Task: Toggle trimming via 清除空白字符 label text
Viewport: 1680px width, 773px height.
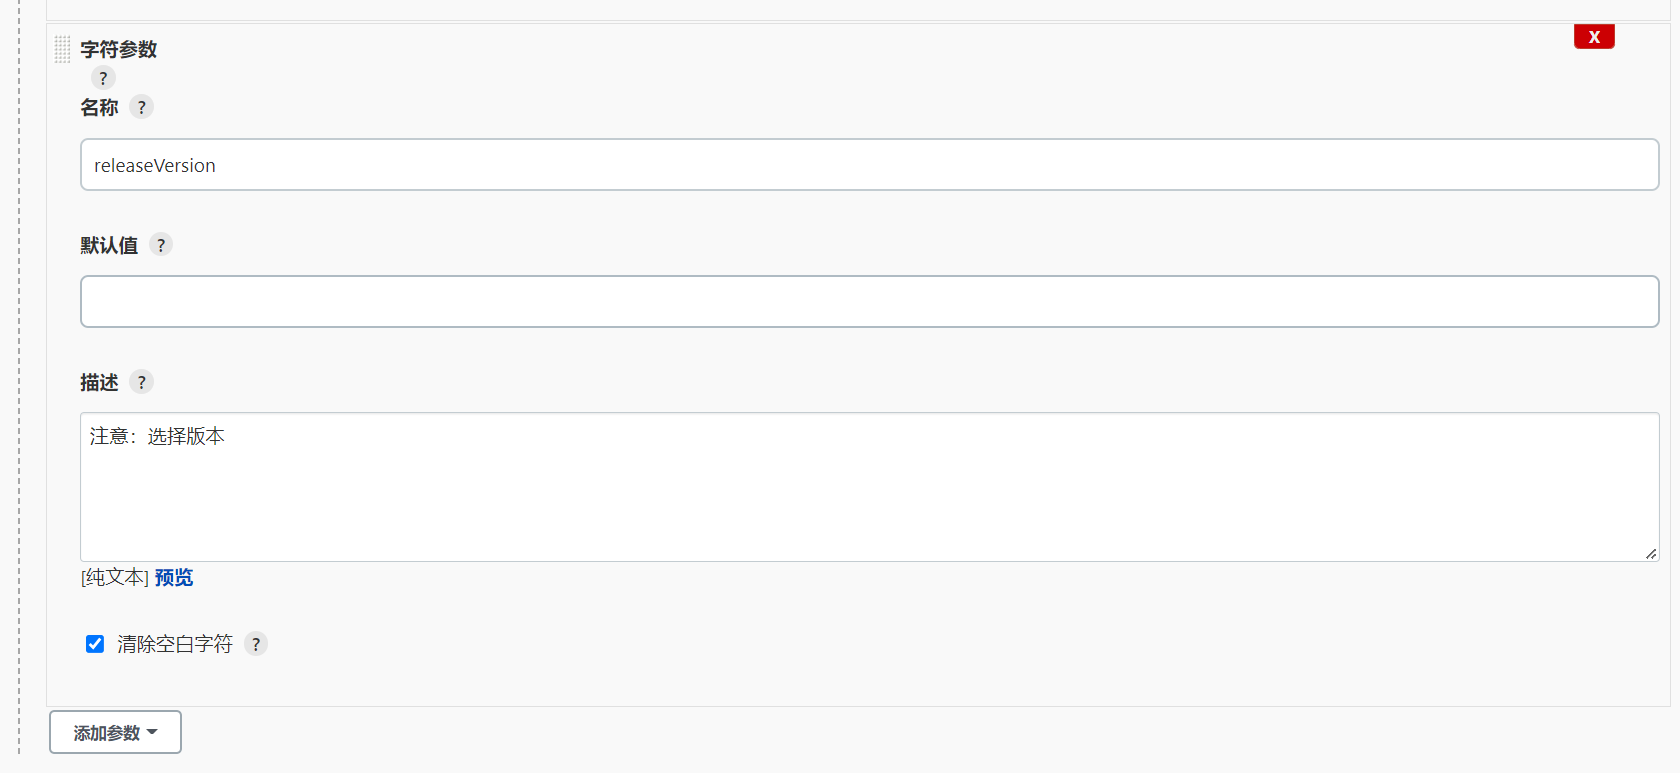Action: [x=175, y=644]
